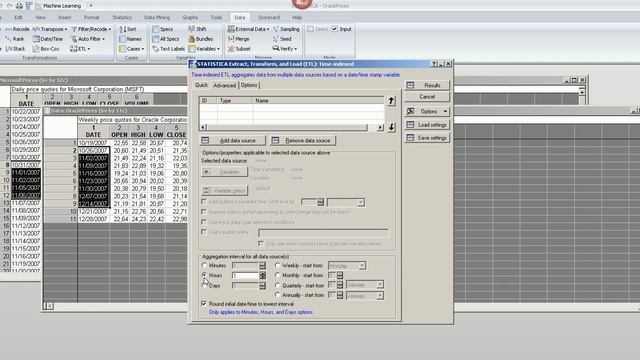Click Load settings

point(427,125)
